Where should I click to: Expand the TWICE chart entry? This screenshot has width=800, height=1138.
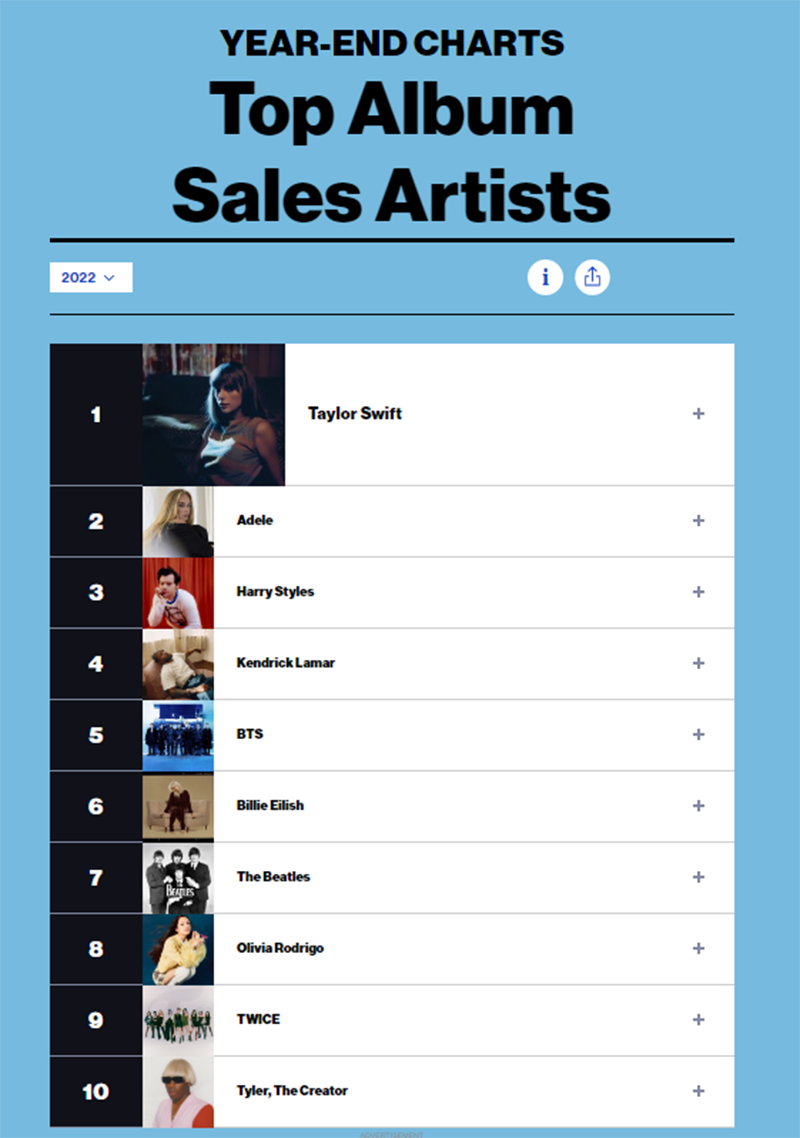point(698,1020)
